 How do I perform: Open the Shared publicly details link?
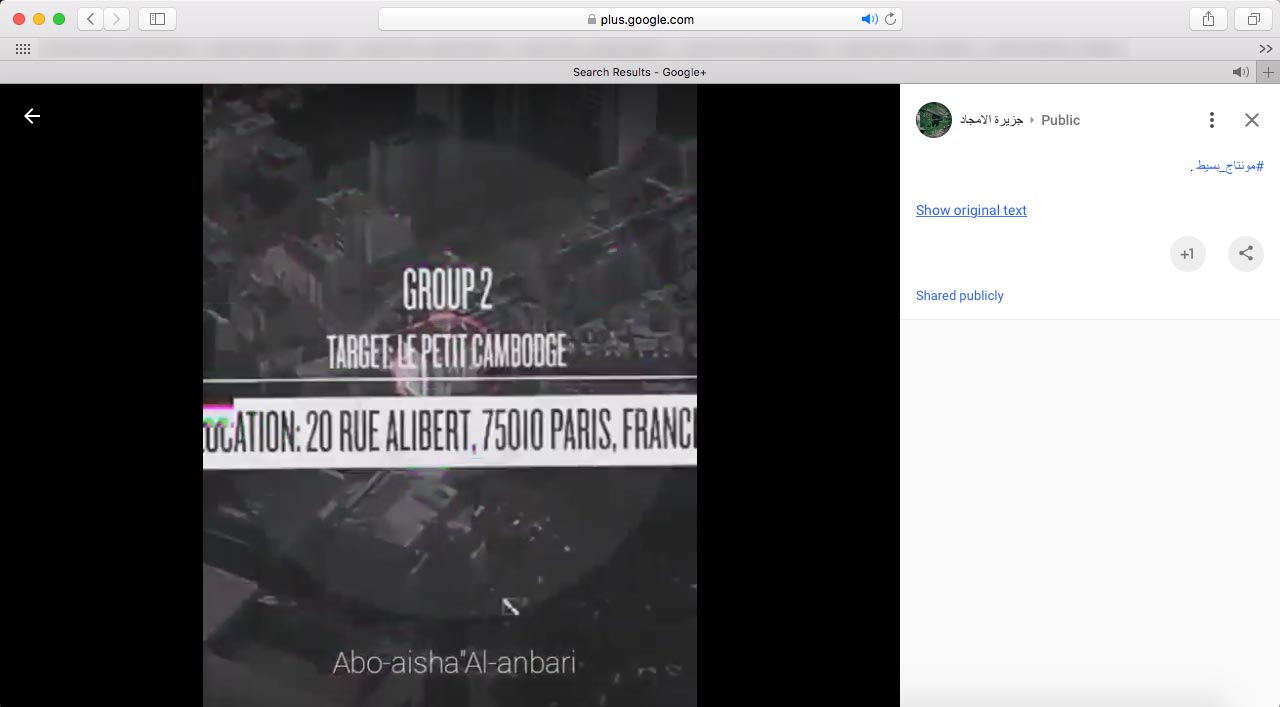click(959, 296)
